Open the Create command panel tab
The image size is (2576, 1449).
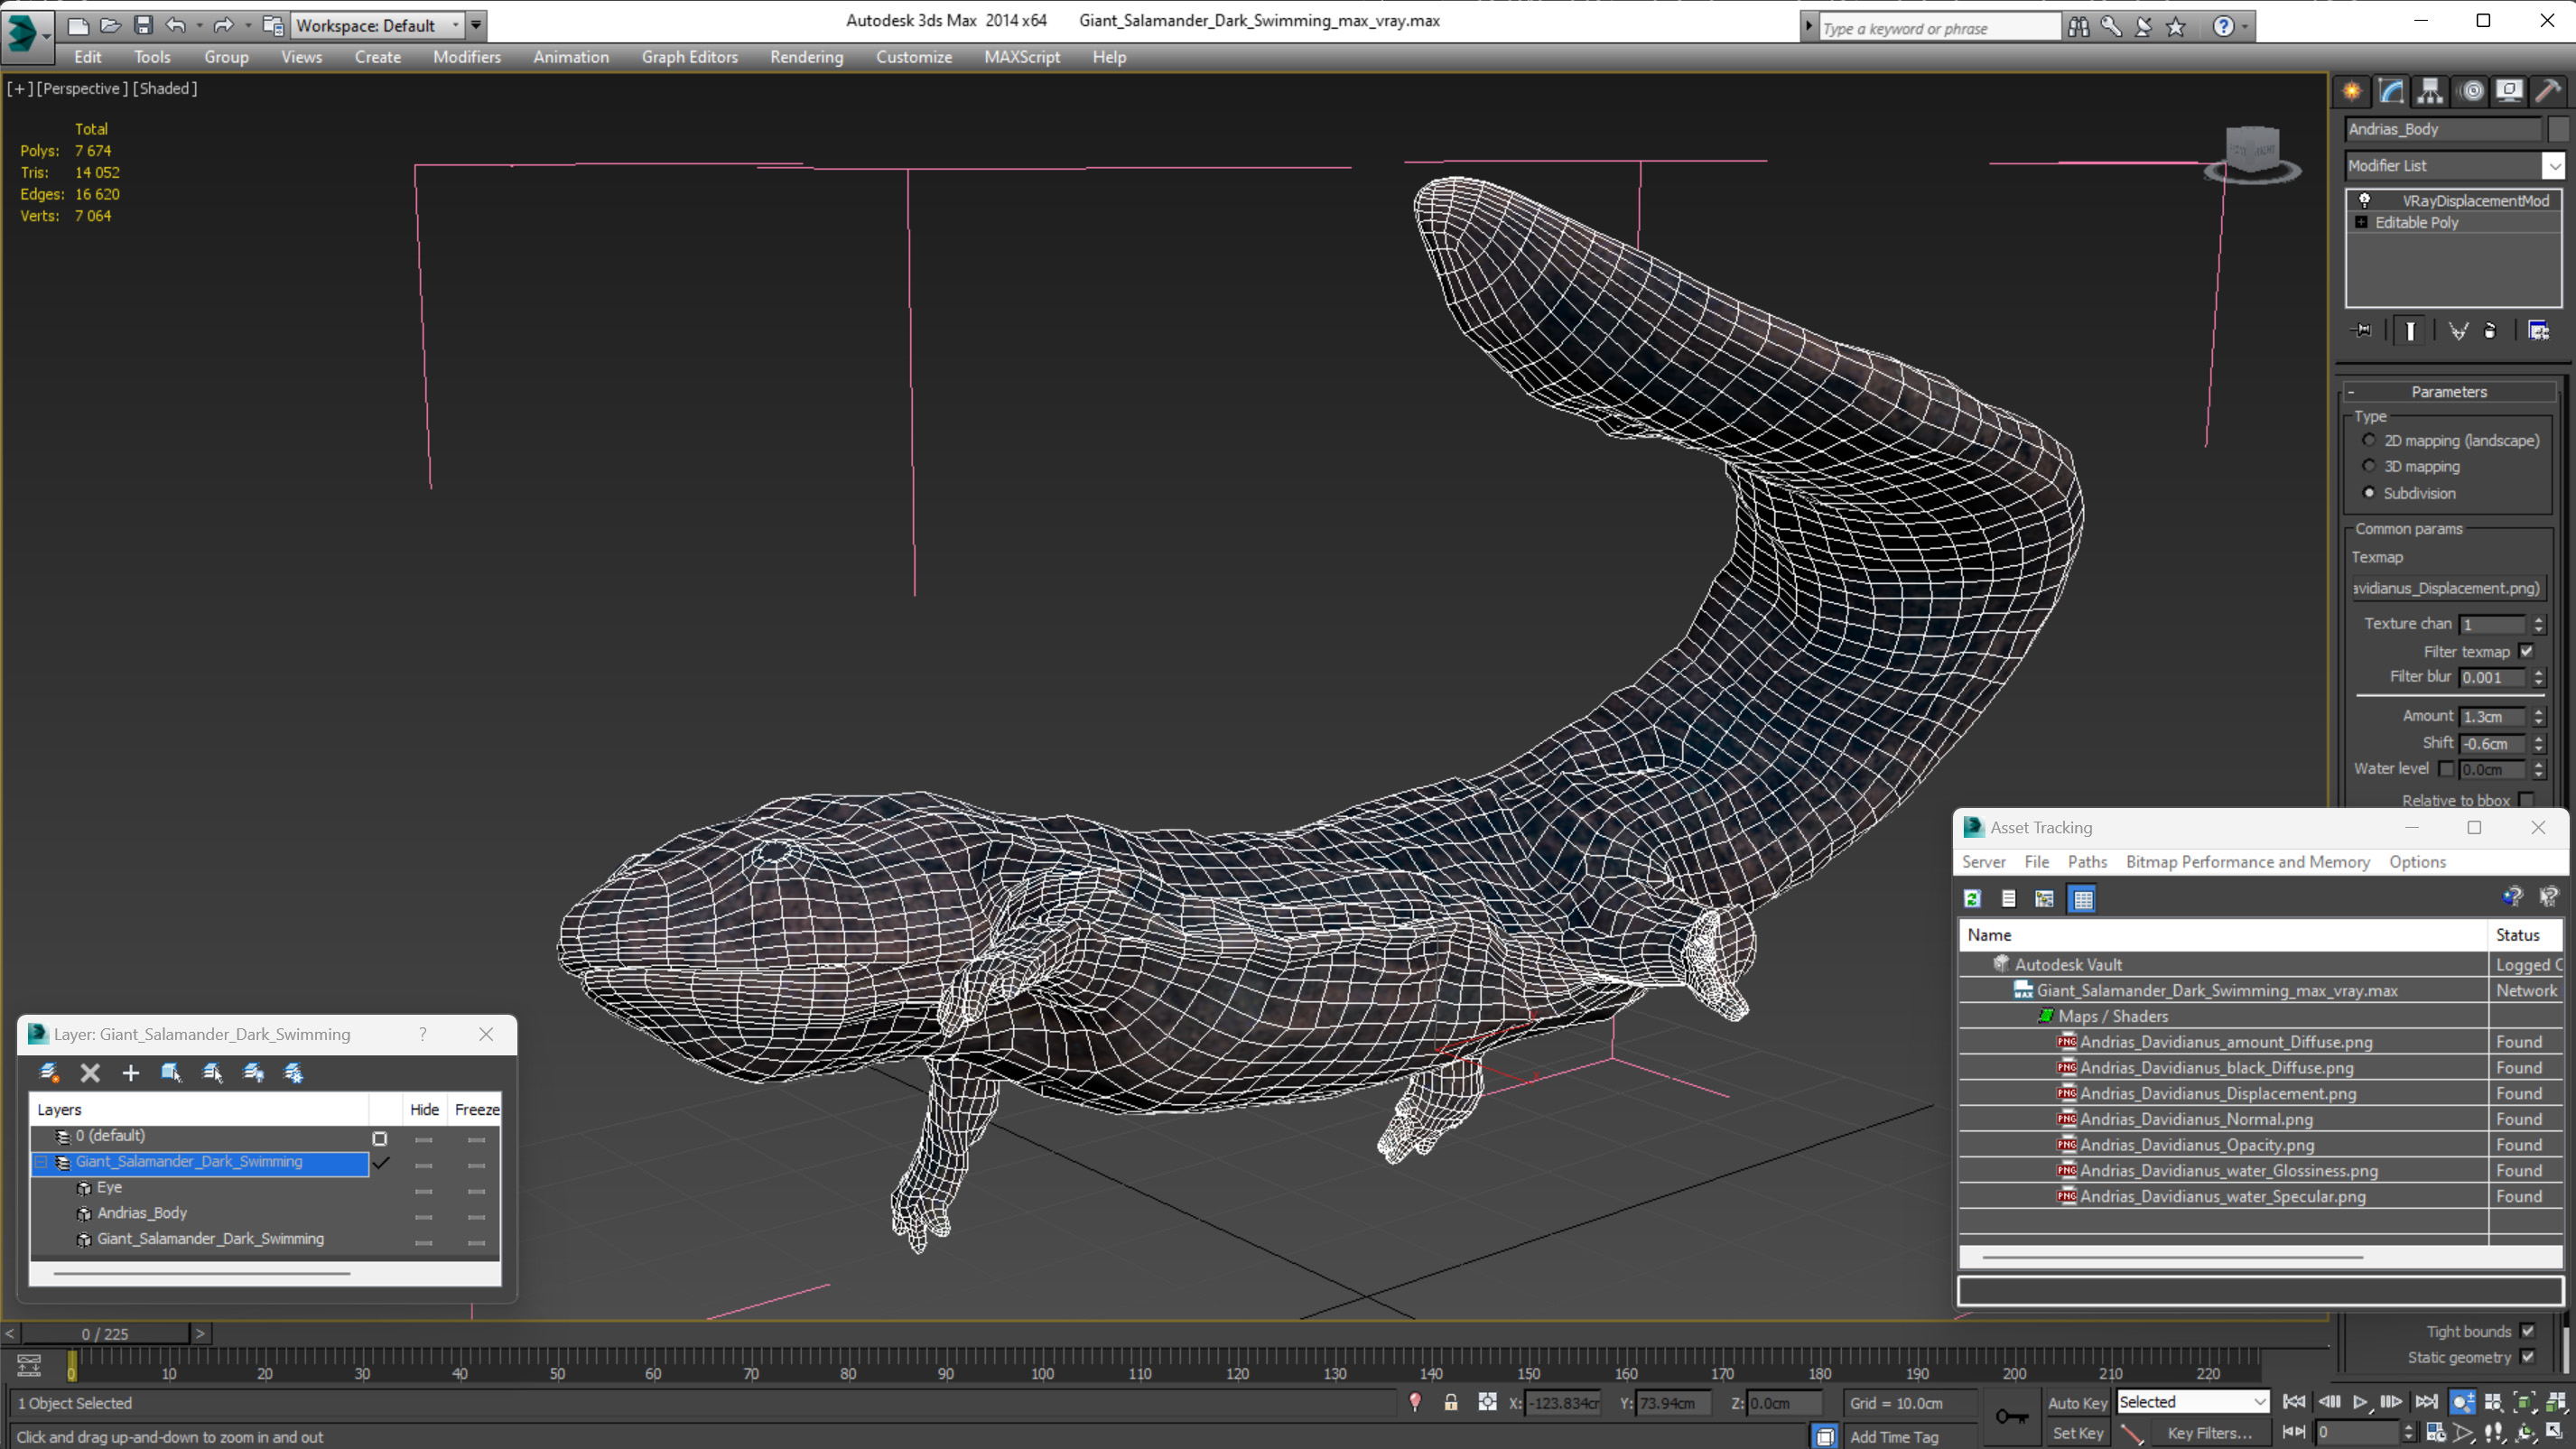[2352, 91]
